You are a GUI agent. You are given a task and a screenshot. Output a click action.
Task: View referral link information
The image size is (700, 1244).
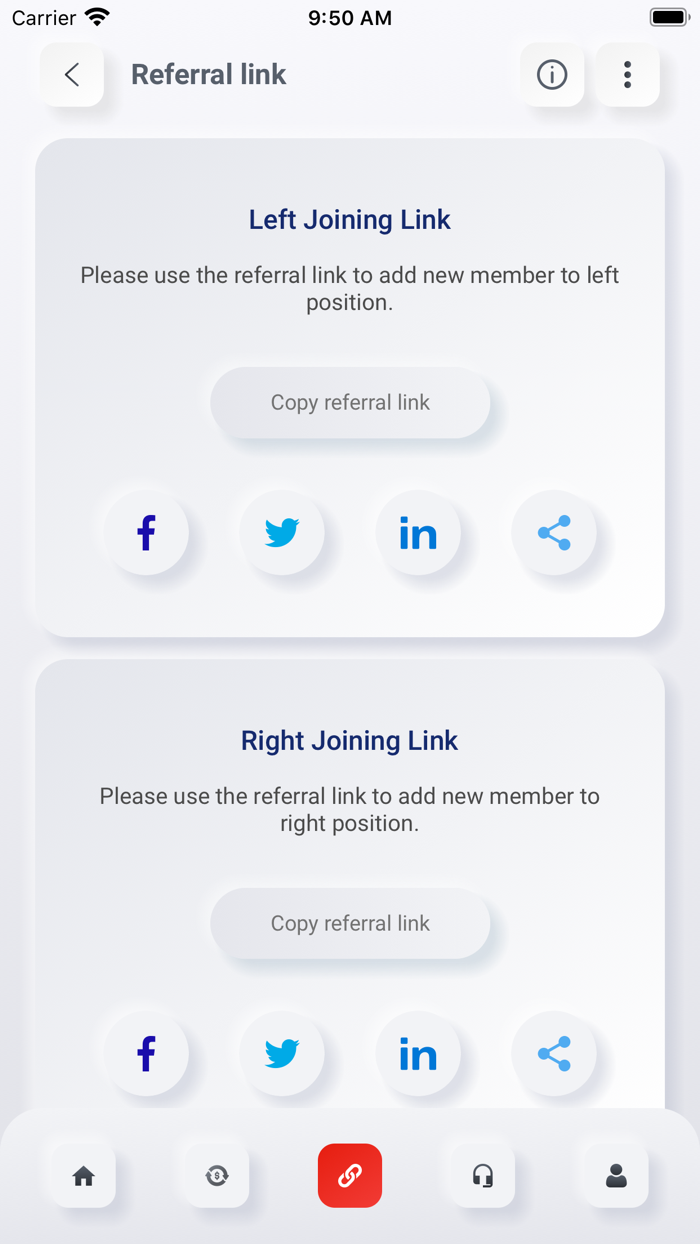551,74
